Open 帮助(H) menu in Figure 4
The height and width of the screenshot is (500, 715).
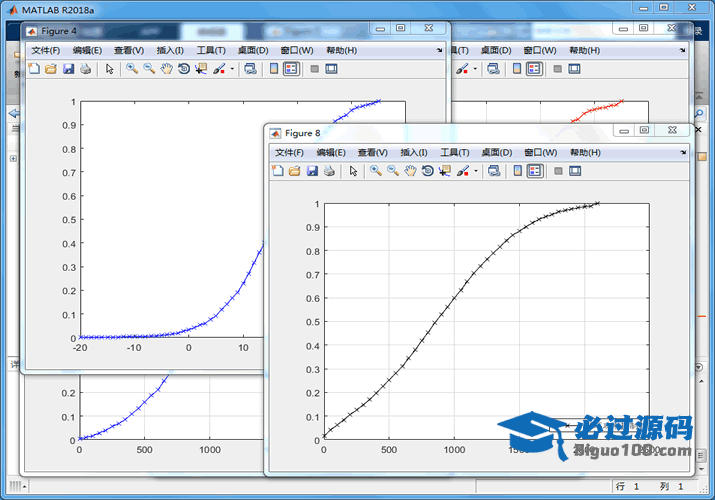[342, 50]
